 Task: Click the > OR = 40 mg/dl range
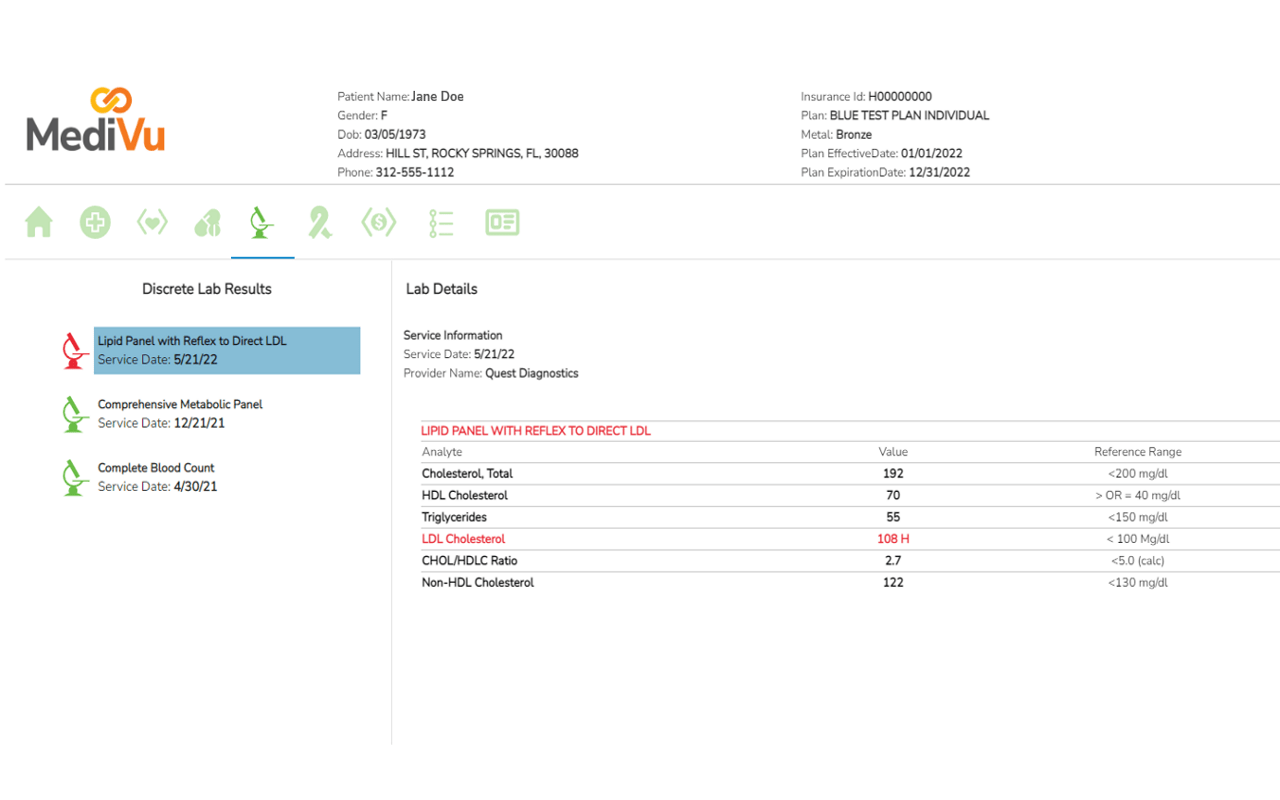[x=1138, y=495]
